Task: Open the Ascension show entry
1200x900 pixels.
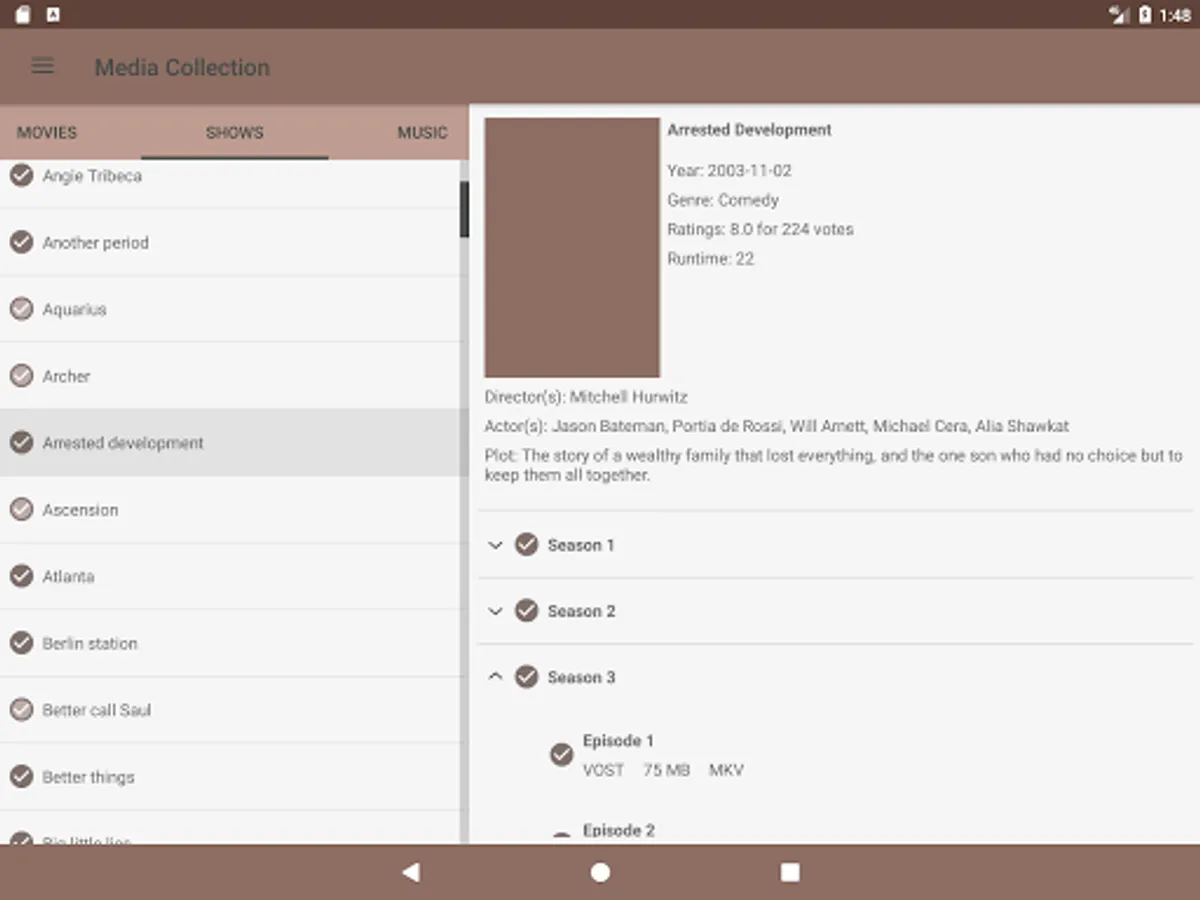Action: [230, 509]
